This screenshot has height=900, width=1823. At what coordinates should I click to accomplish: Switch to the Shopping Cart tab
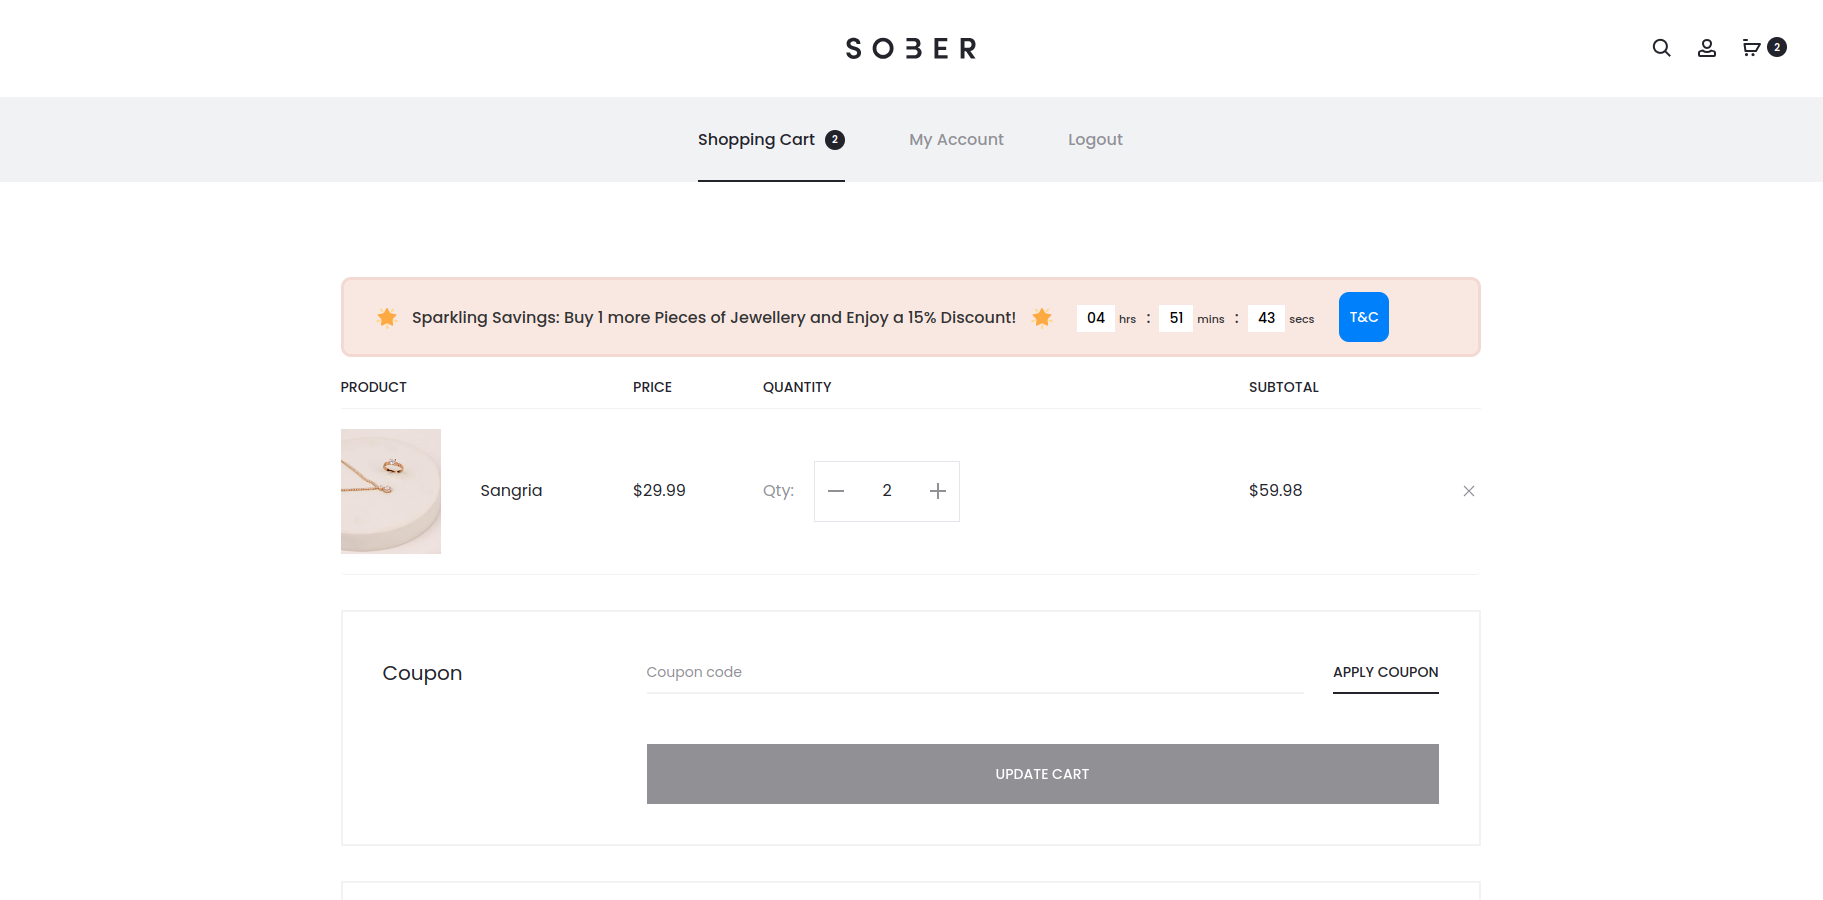pyautogui.click(x=757, y=140)
